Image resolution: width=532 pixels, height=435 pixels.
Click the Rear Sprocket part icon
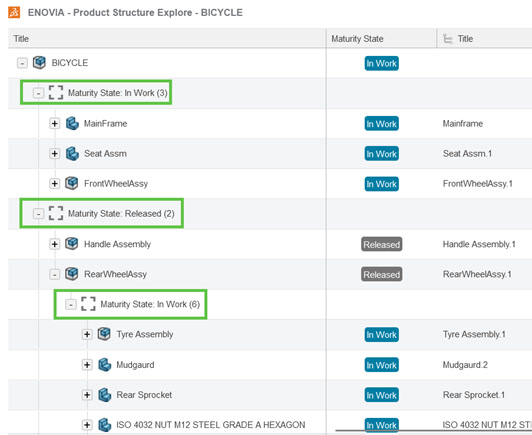tap(104, 395)
